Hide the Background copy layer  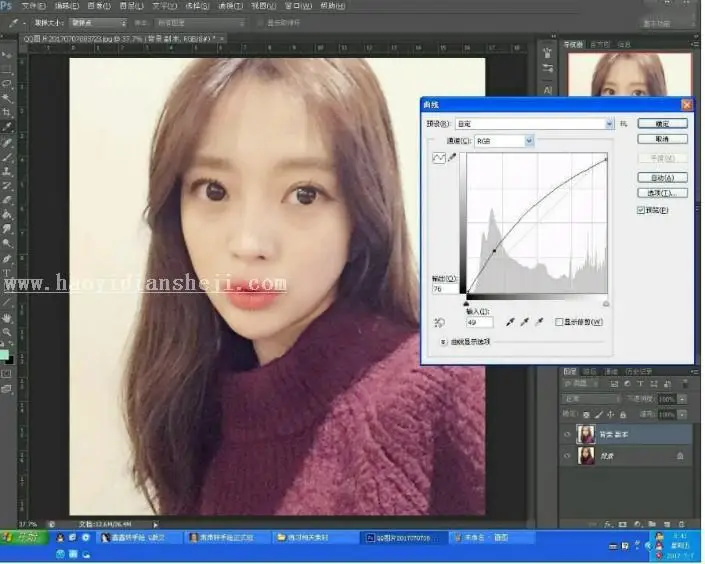[x=567, y=434]
